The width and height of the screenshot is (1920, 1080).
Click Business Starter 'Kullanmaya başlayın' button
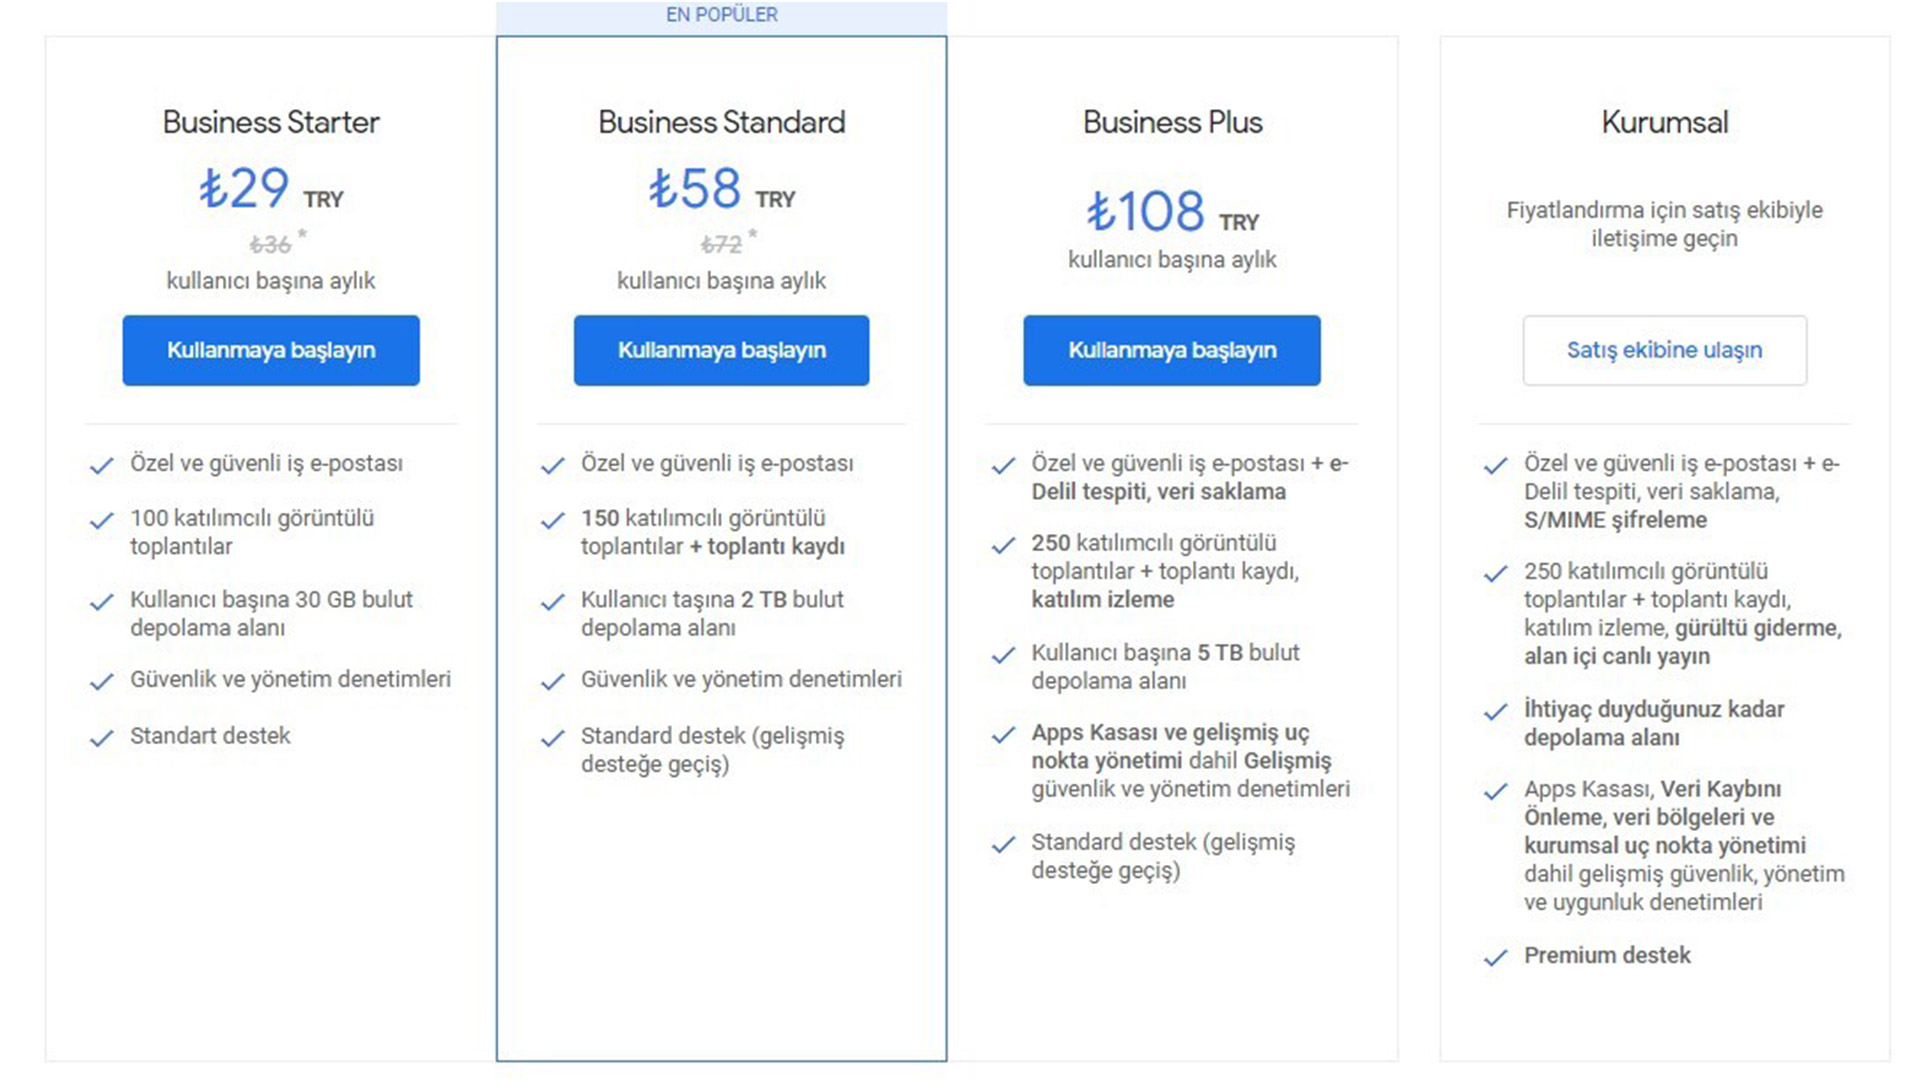click(x=271, y=350)
